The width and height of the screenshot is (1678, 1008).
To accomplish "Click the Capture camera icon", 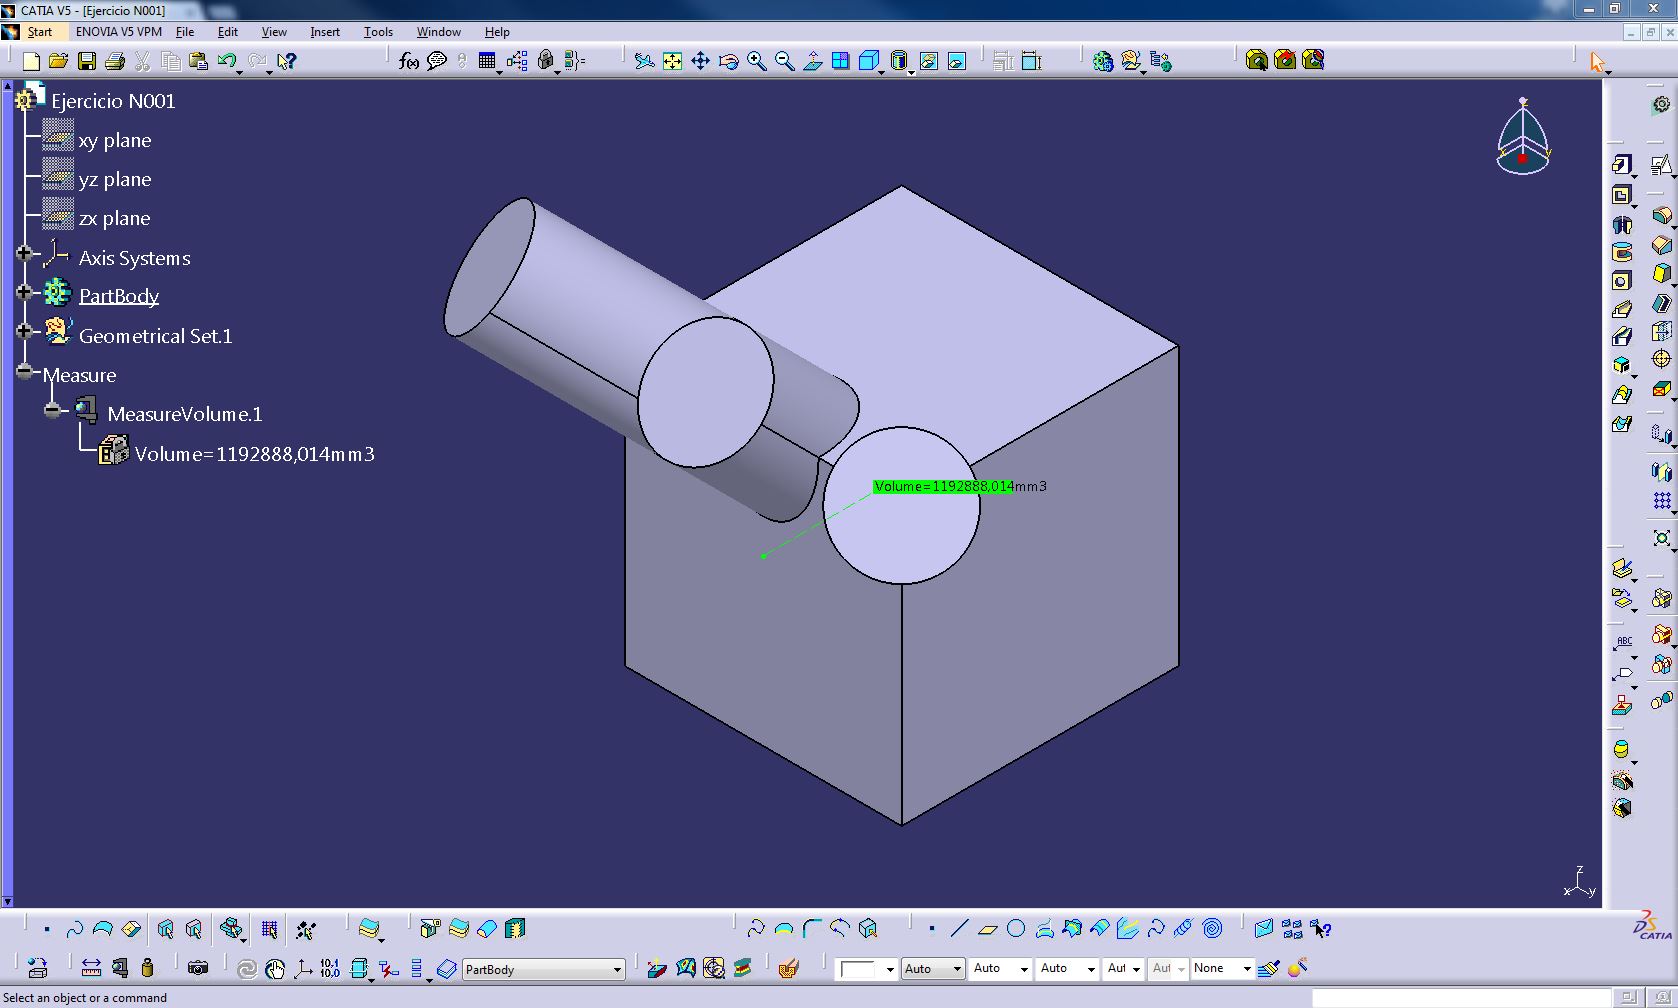I will (x=198, y=968).
